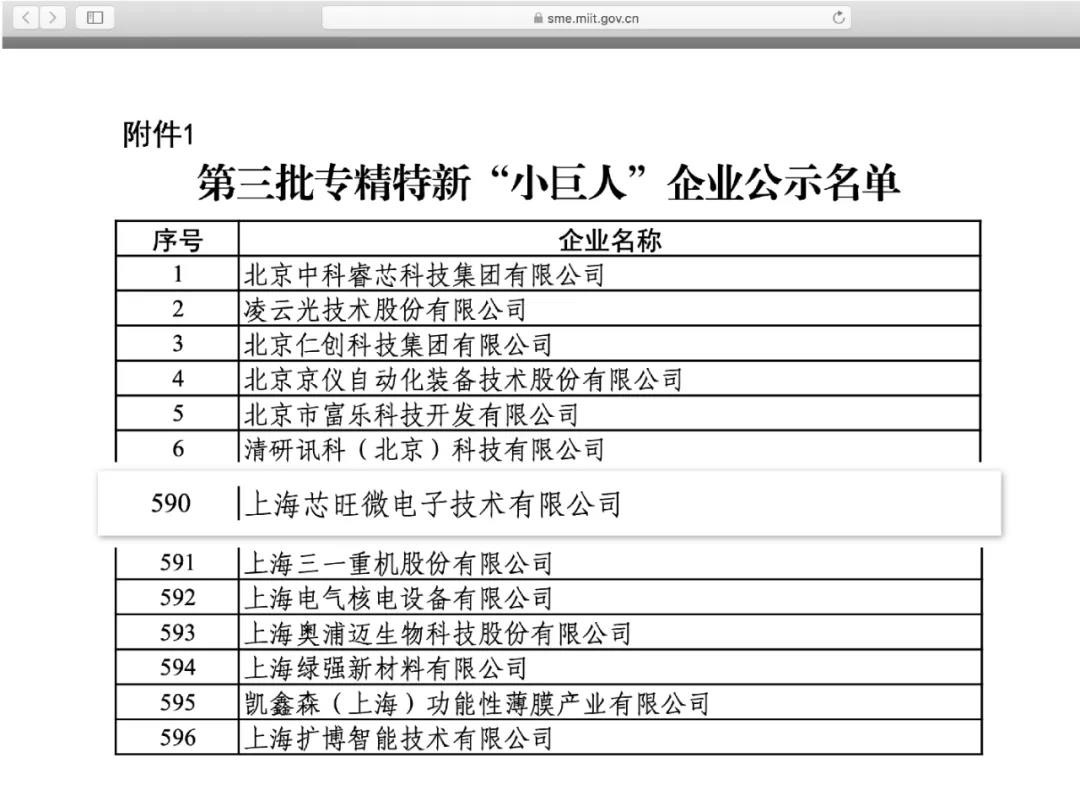Image resolution: width=1080 pixels, height=785 pixels.
Task: Go forward using the browser forward arrow
Action: pos(52,17)
